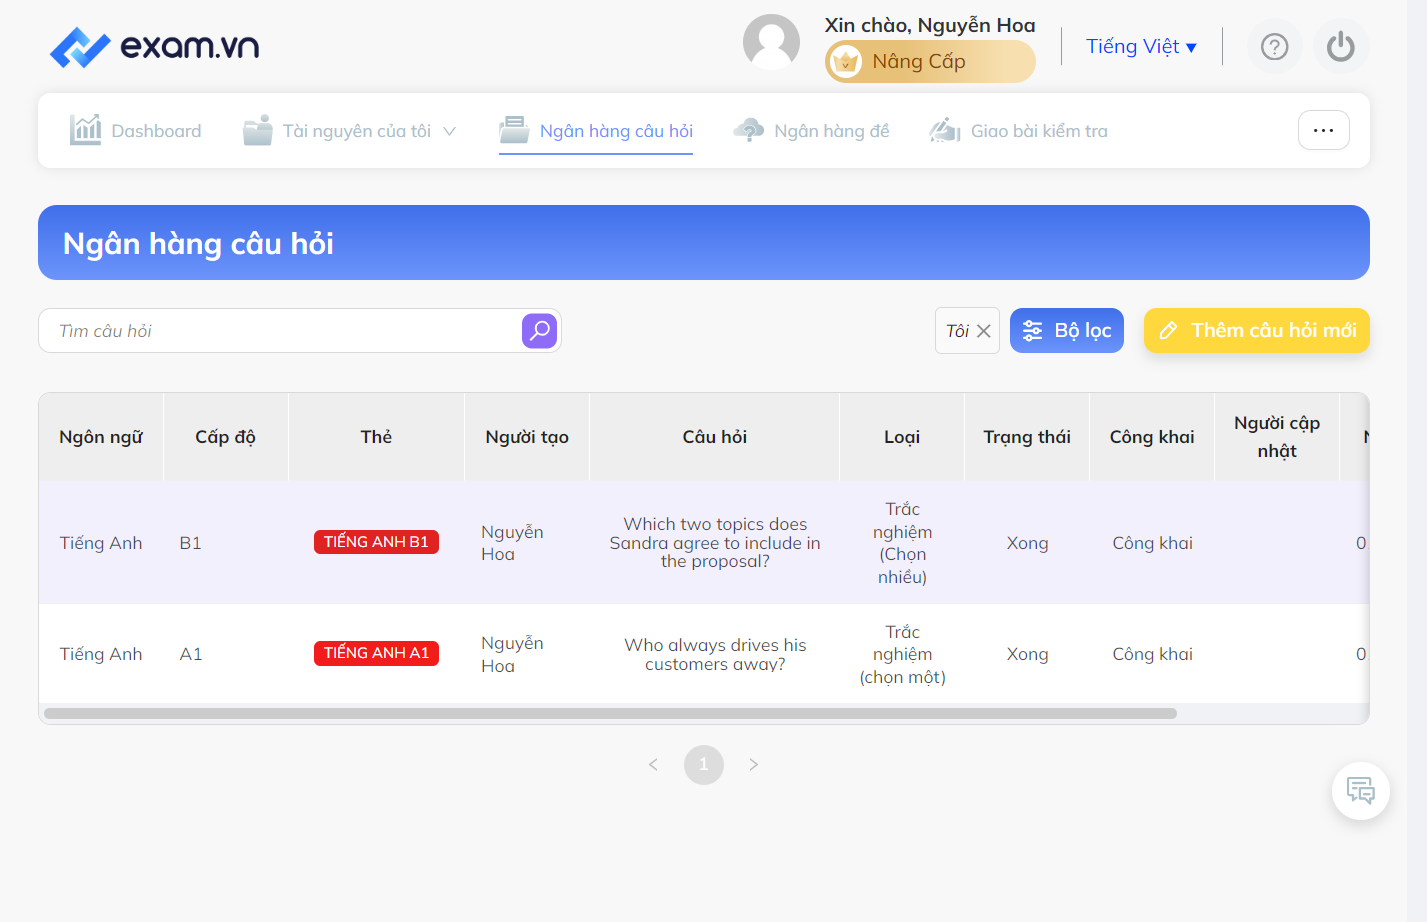Go to next page arrow

click(753, 765)
